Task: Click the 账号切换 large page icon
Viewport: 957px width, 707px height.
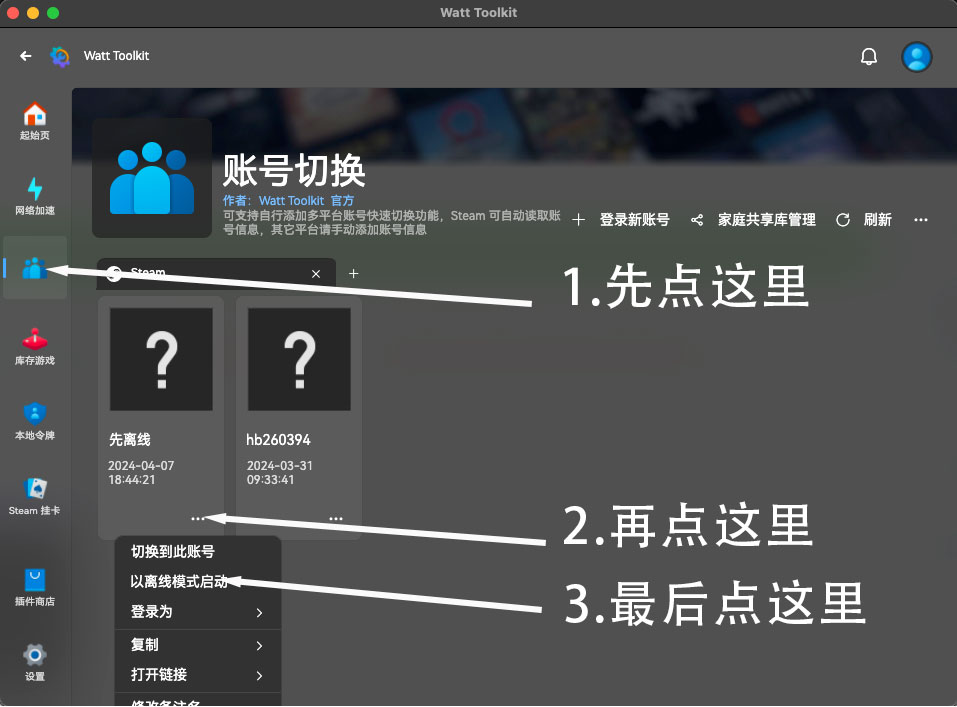Action: [152, 178]
